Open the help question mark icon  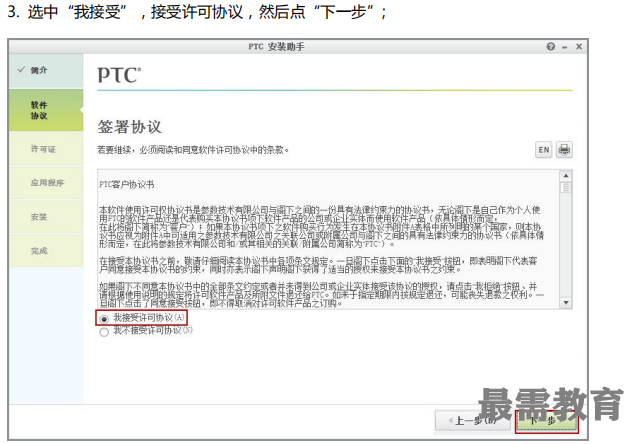point(550,47)
